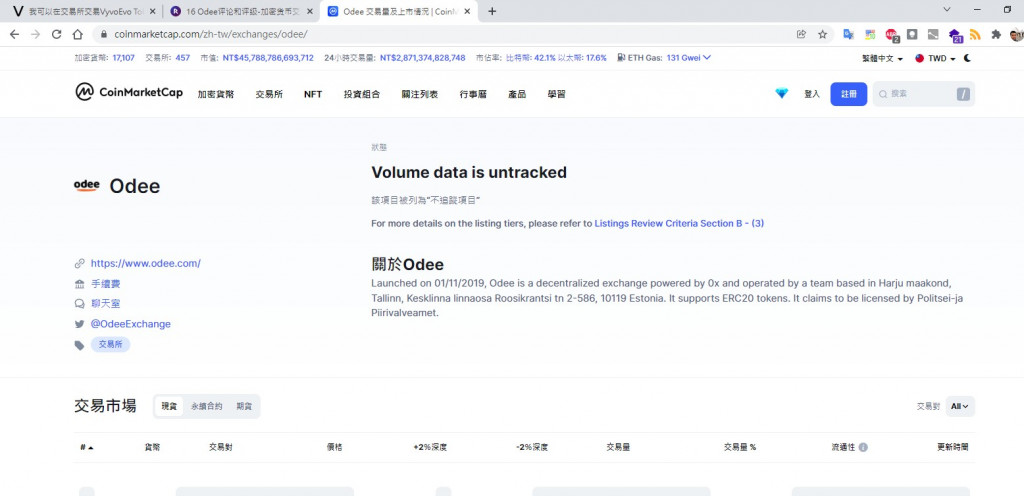Open the 交易對 All filter dropdown

tap(959, 406)
